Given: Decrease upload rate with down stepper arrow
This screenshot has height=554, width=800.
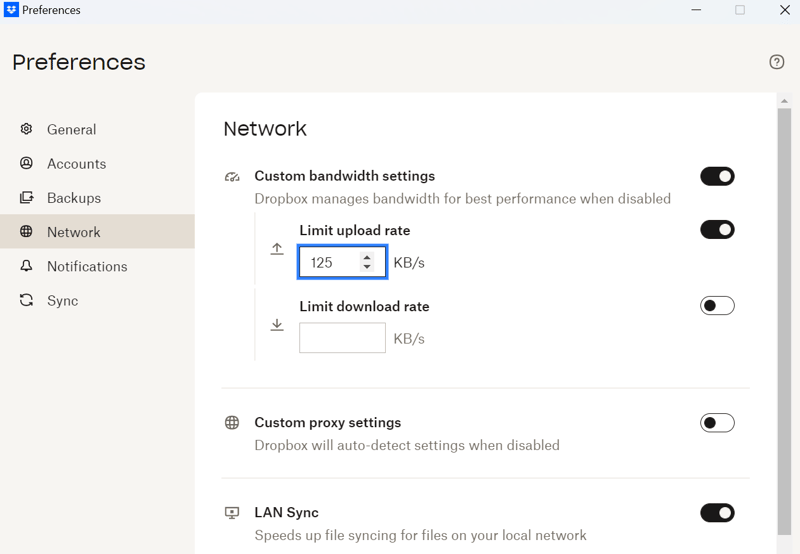Looking at the screenshot, I should tap(367, 267).
